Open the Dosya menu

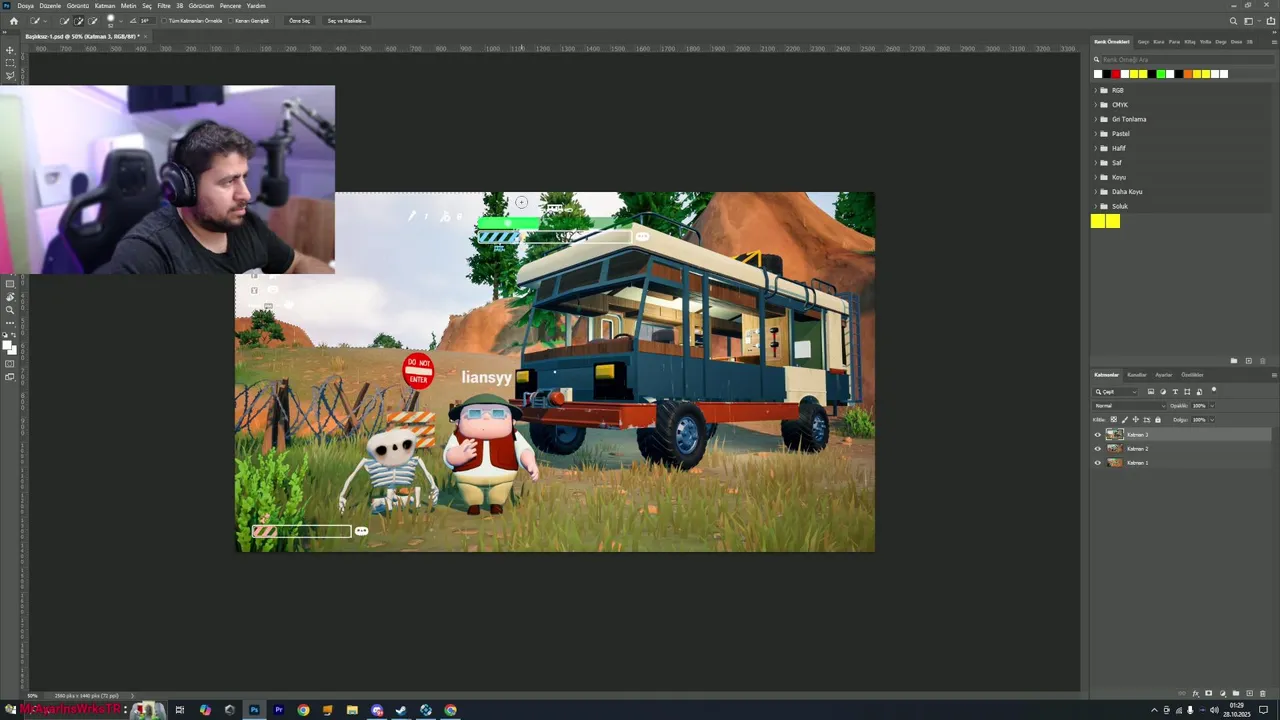click(25, 6)
